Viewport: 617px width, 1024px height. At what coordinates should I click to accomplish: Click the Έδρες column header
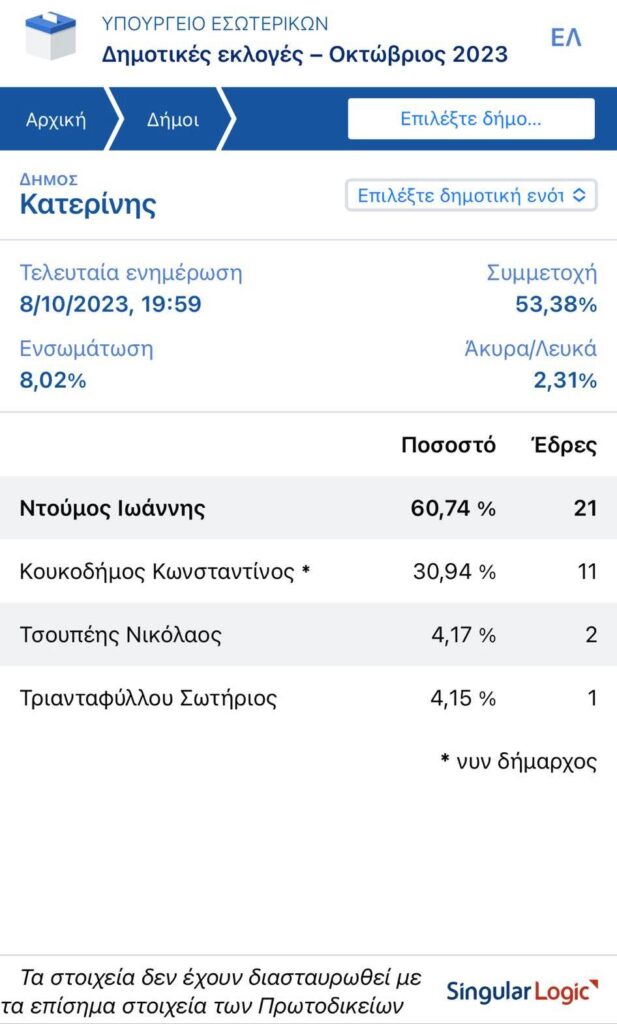565,445
